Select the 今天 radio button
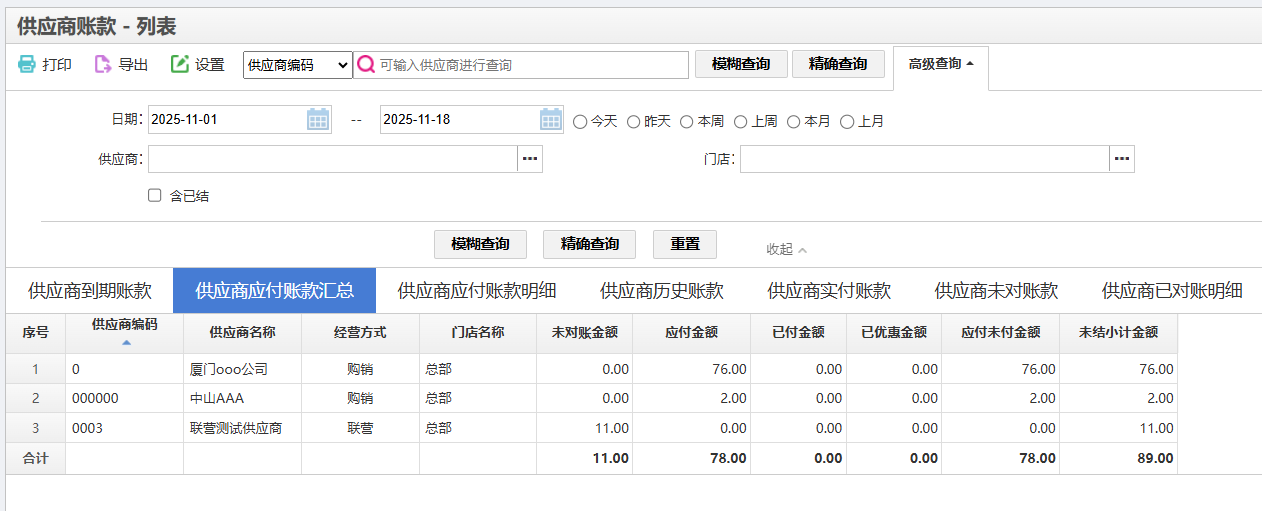Screen dimensions: 1262x511 click(x=580, y=121)
